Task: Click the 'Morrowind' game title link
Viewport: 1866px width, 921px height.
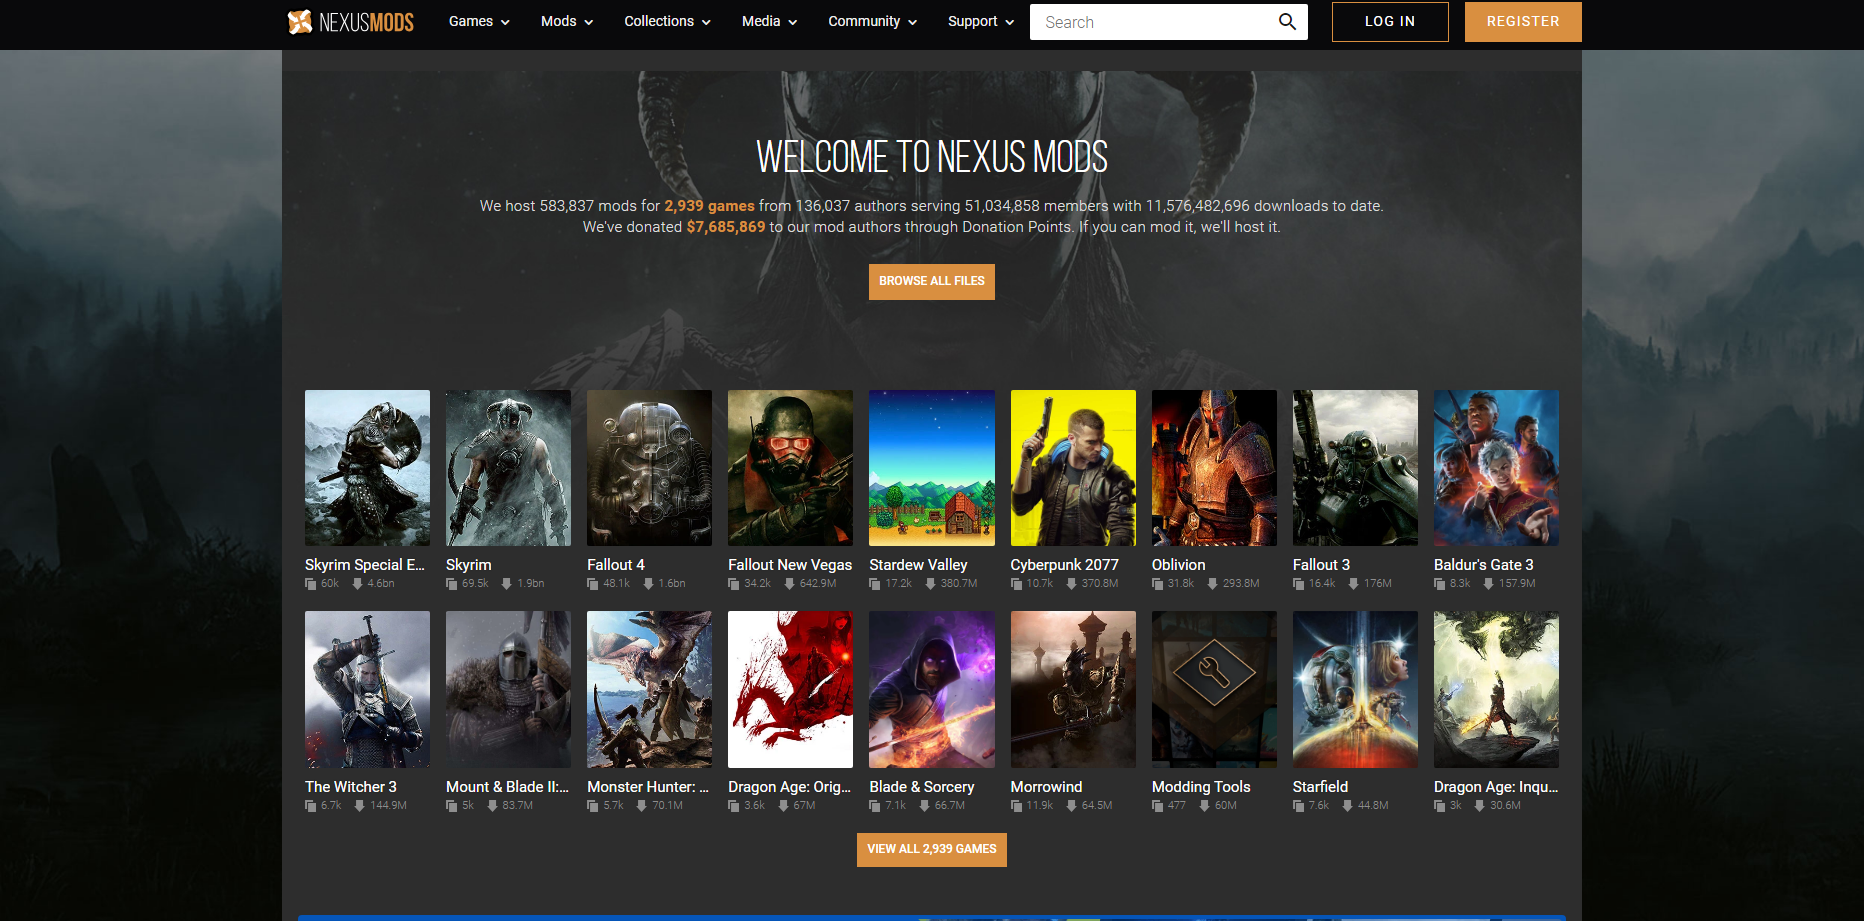Action: click(x=1046, y=787)
